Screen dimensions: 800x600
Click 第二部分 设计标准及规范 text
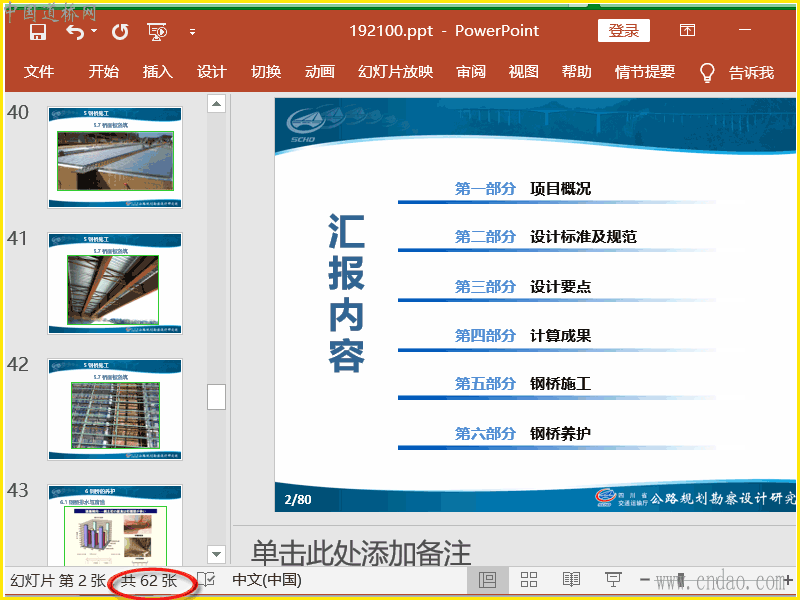pyautogui.click(x=545, y=236)
